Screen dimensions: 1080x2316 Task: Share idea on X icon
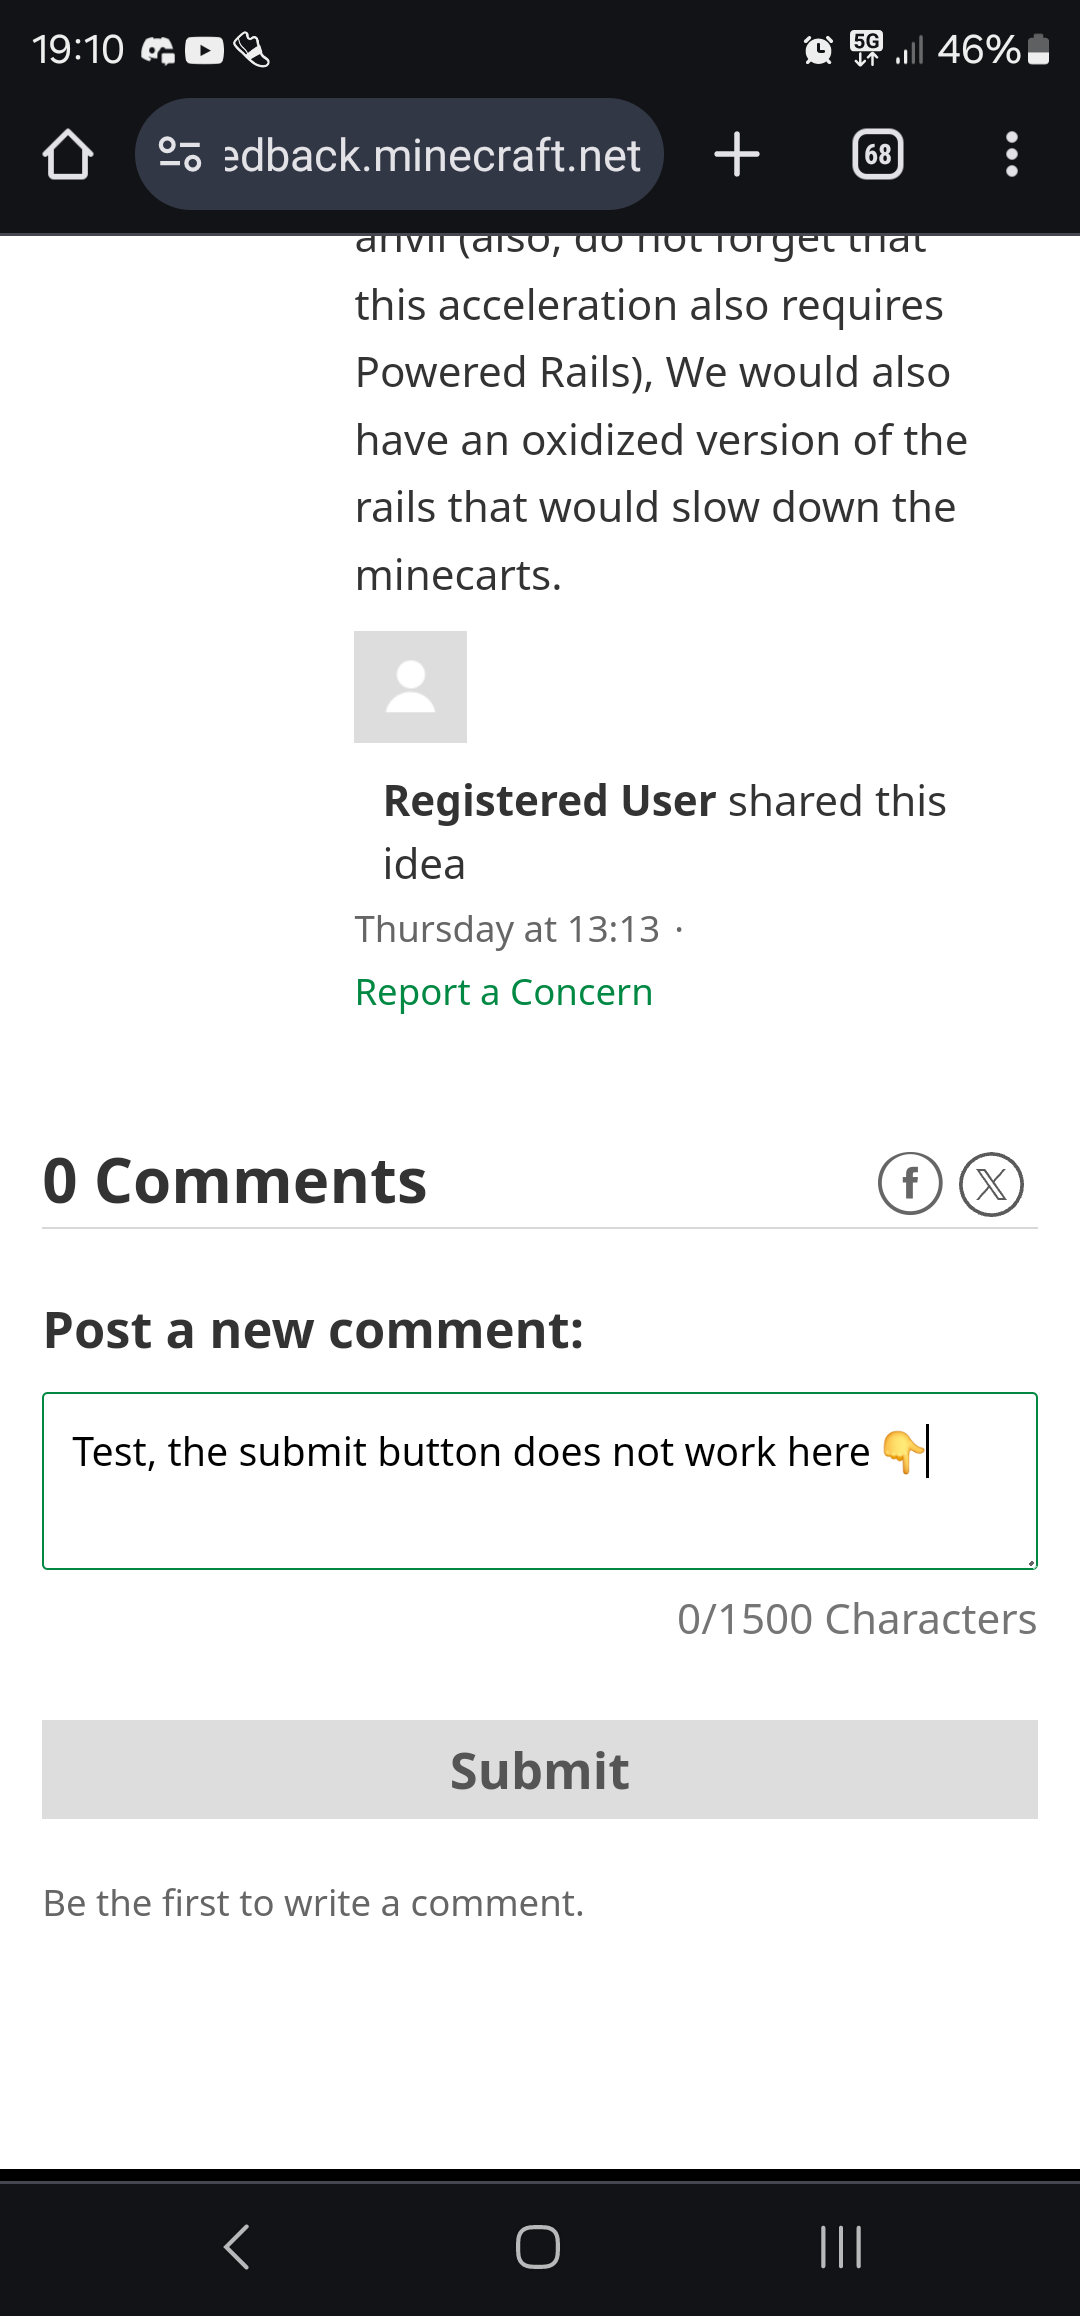(991, 1184)
